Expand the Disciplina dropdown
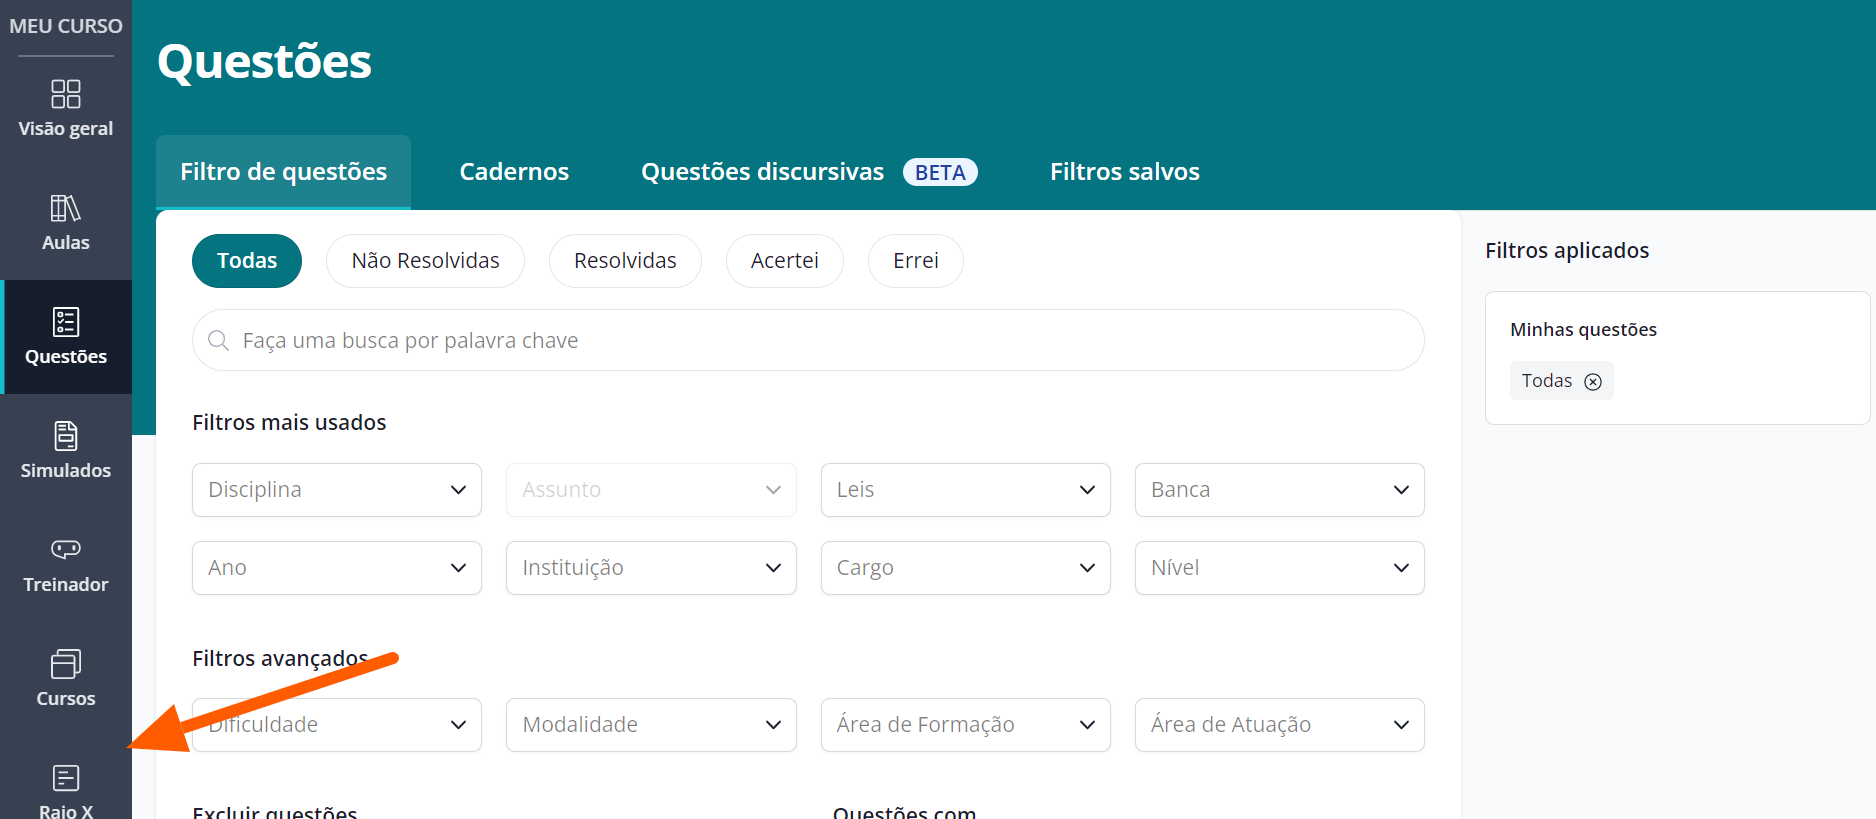Screen dimensions: 1876x819 coord(337,490)
